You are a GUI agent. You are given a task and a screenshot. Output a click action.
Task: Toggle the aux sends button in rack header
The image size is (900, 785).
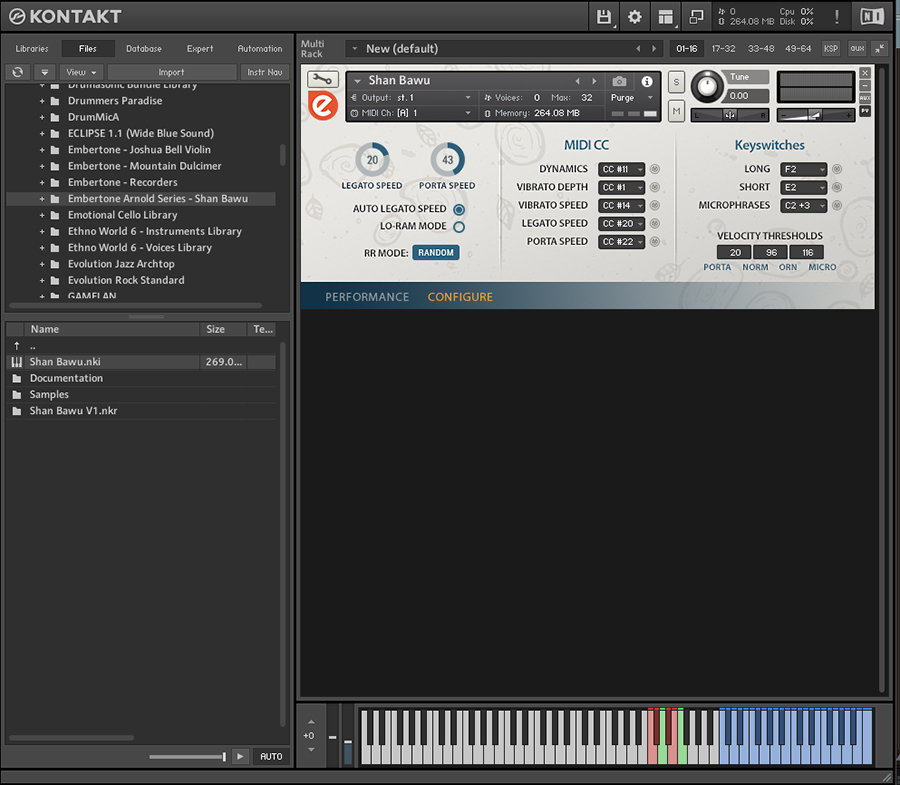(857, 49)
